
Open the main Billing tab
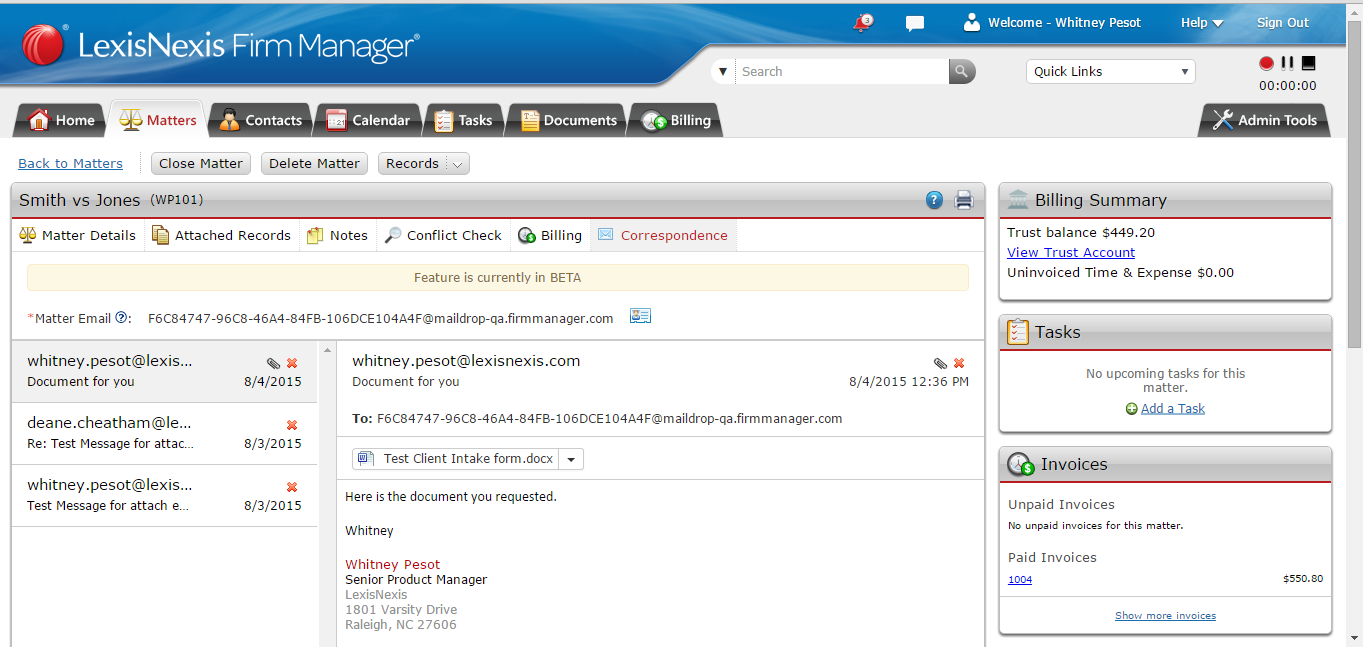(676, 120)
